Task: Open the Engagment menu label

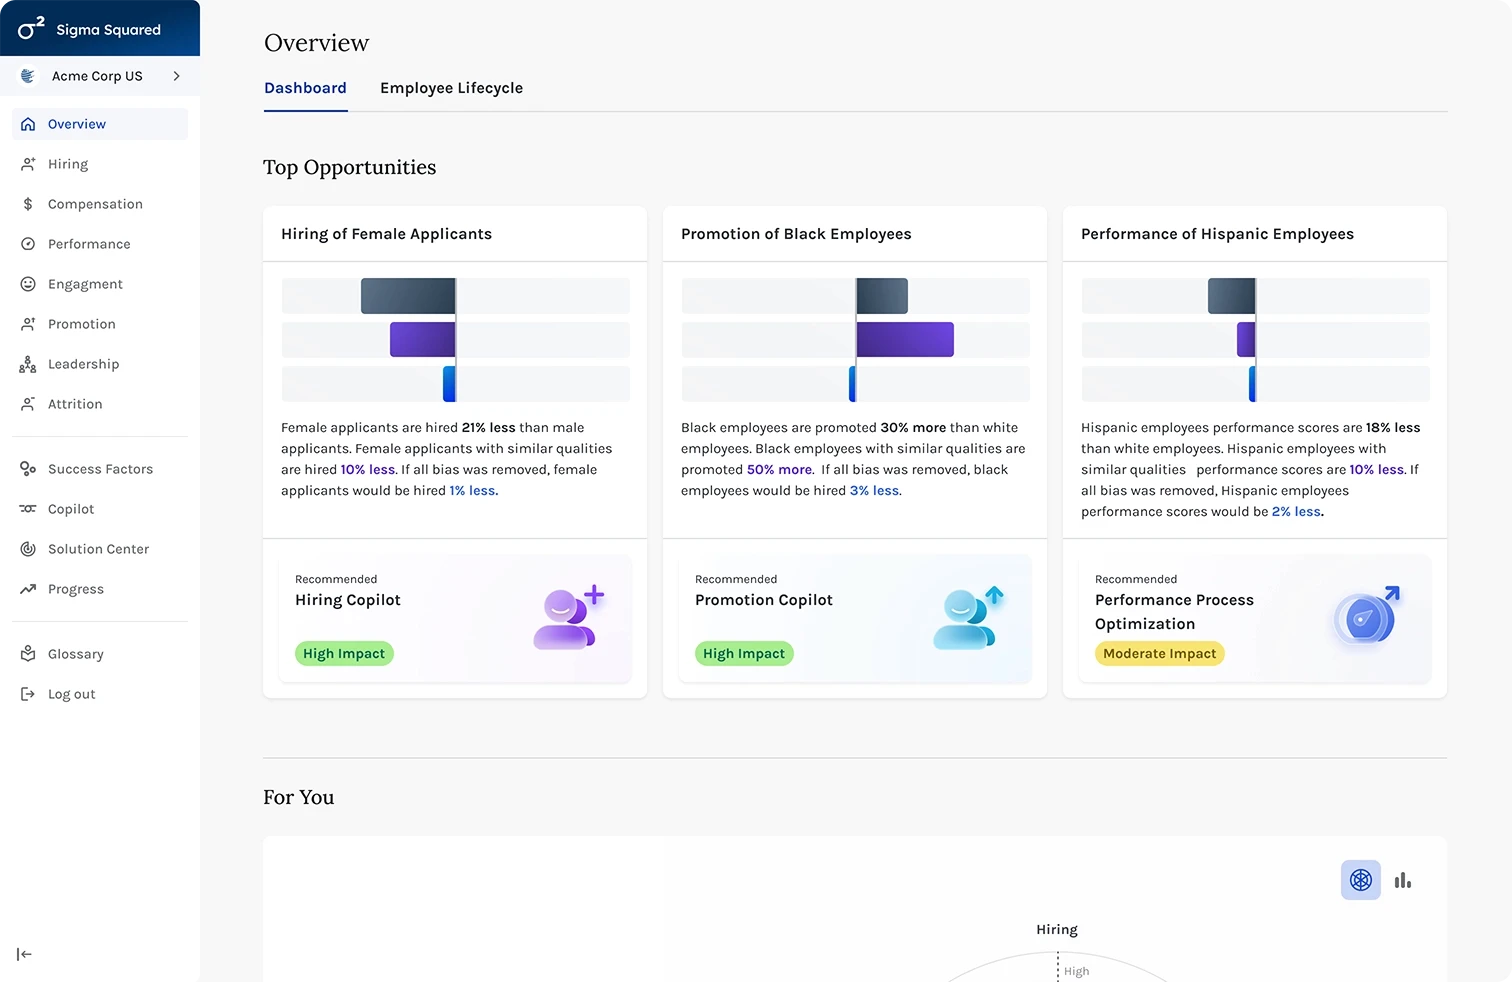Action: (x=85, y=284)
